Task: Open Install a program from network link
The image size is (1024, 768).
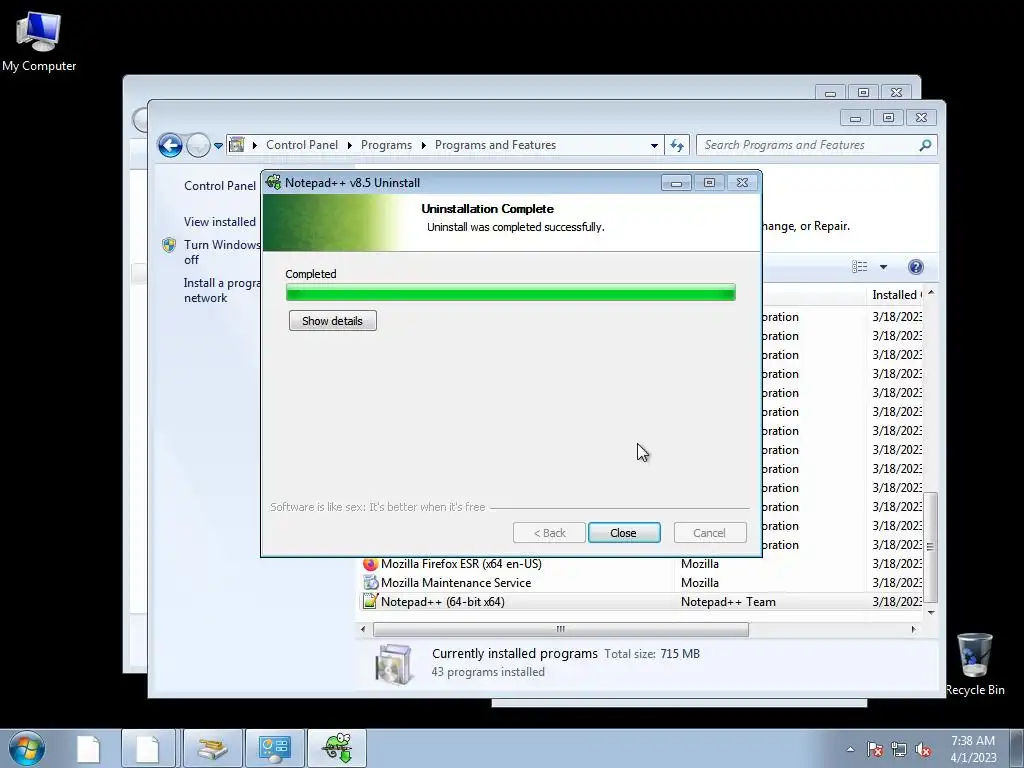Action: (222, 290)
